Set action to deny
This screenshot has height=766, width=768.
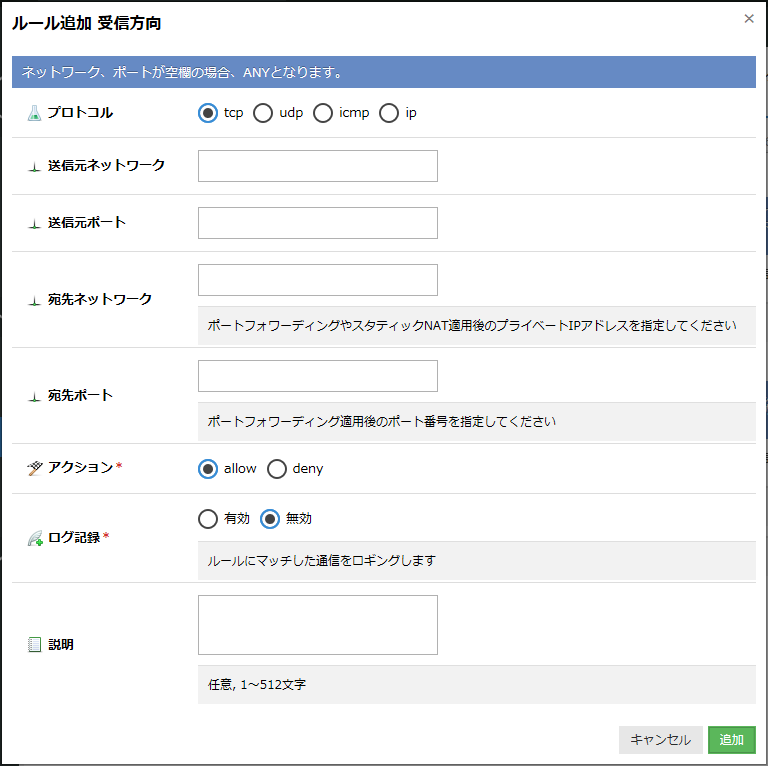click(277, 468)
